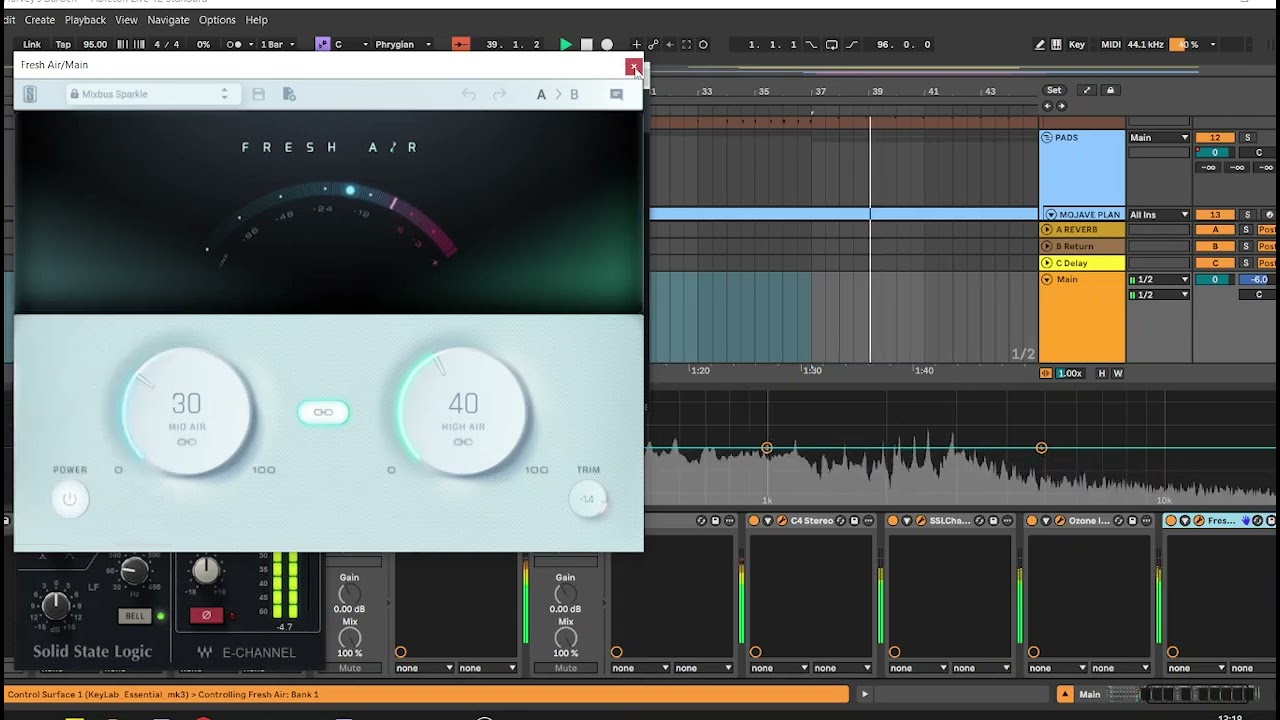Toggle the E-Channel phase invert Ø button
The height and width of the screenshot is (720, 1280).
point(206,615)
